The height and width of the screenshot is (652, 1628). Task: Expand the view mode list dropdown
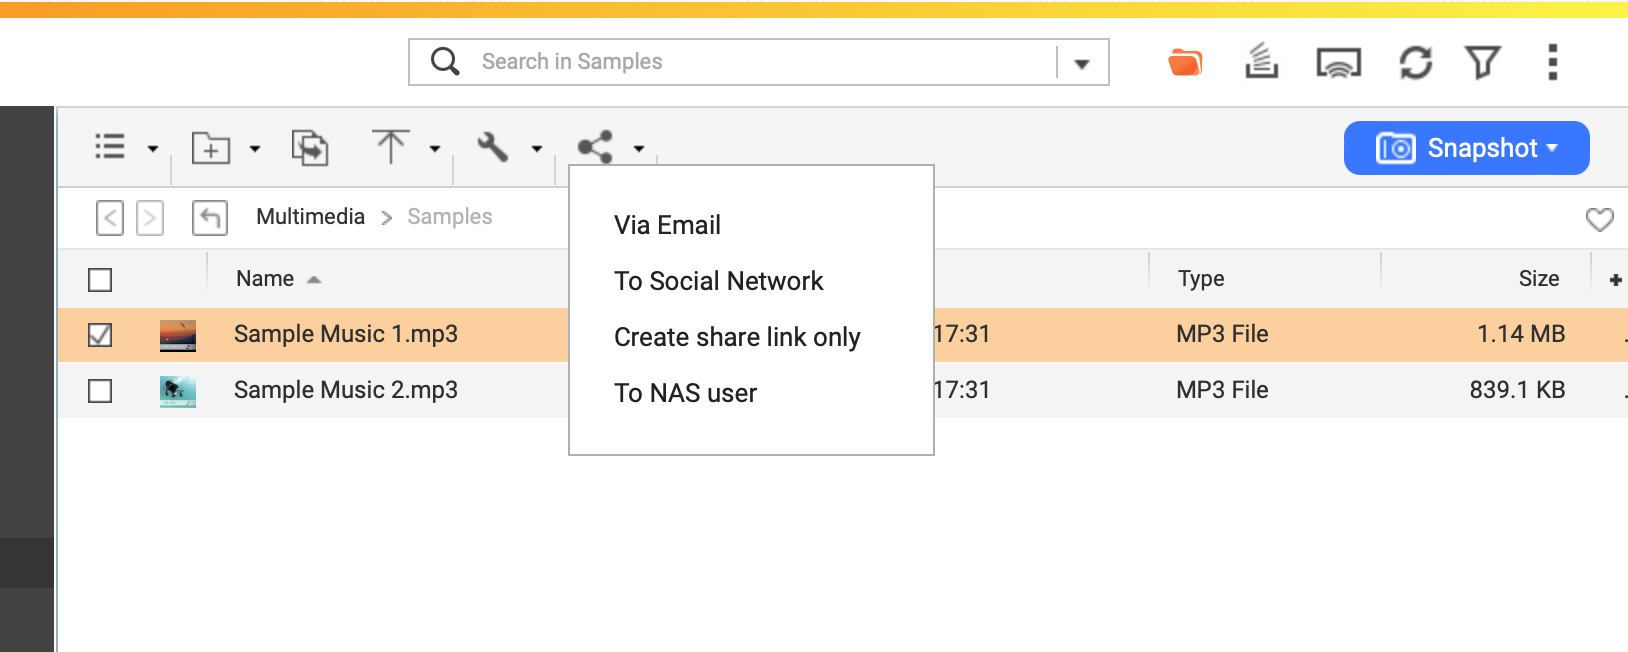pos(152,149)
